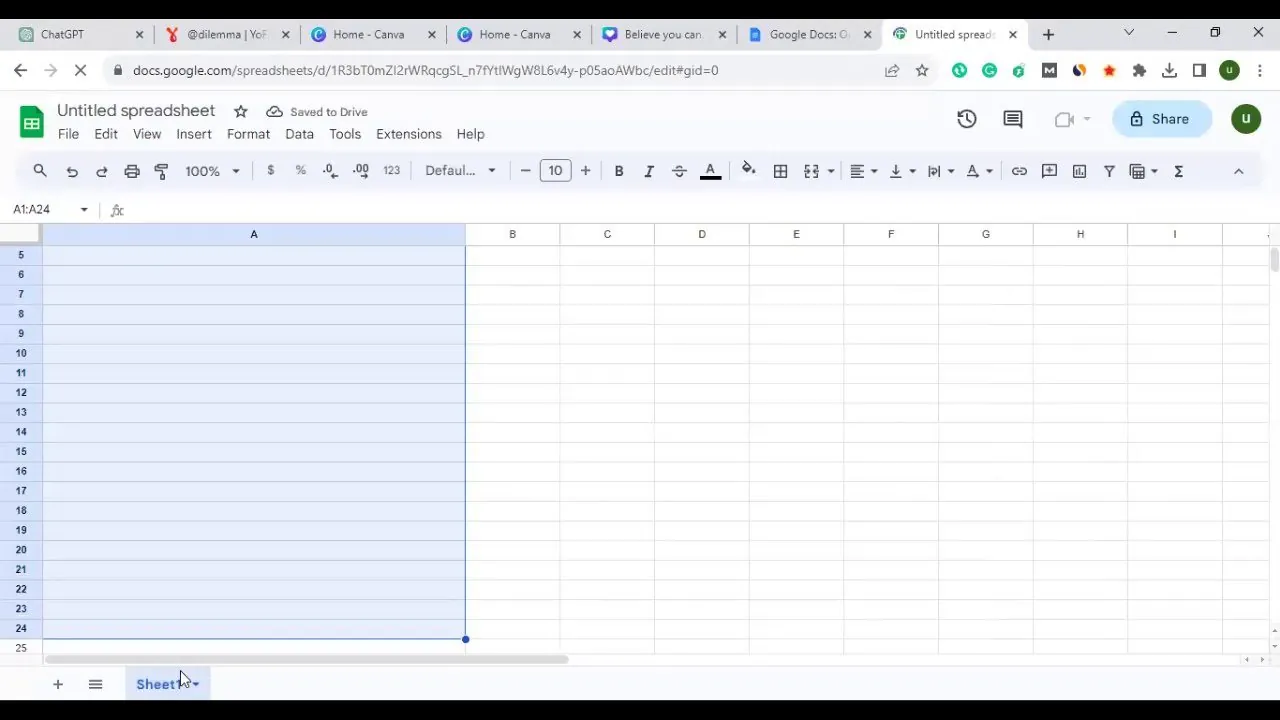The width and height of the screenshot is (1280, 720).
Task: Open the version history clock icon
Action: tap(966, 119)
